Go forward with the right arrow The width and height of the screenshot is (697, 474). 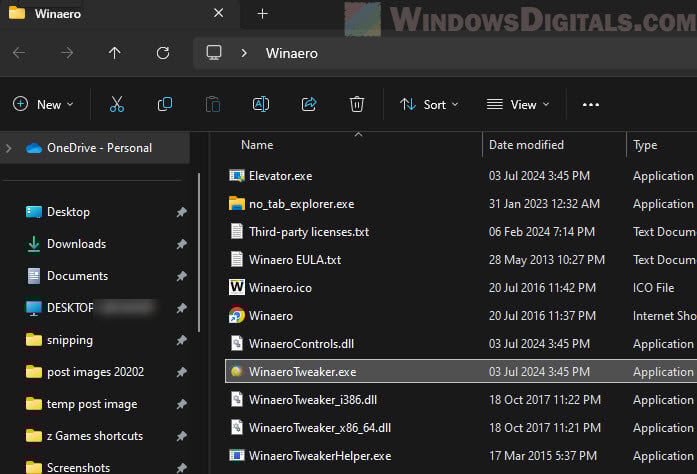[67, 53]
